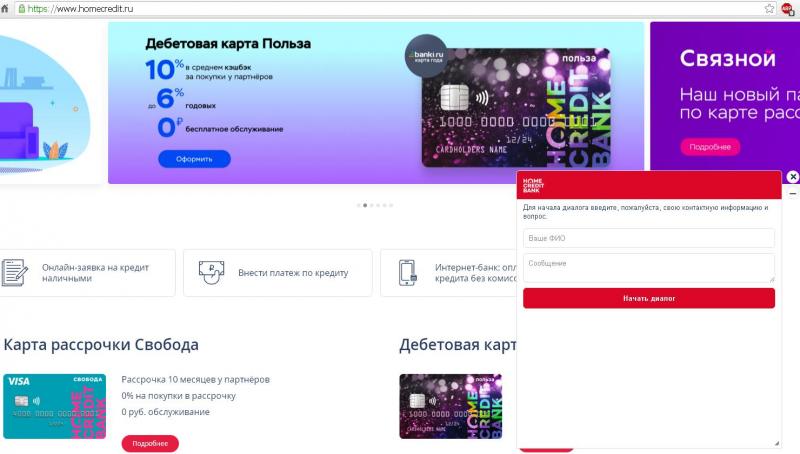Click the browser home icon
The width and height of the screenshot is (800, 454).
(x=5, y=8)
